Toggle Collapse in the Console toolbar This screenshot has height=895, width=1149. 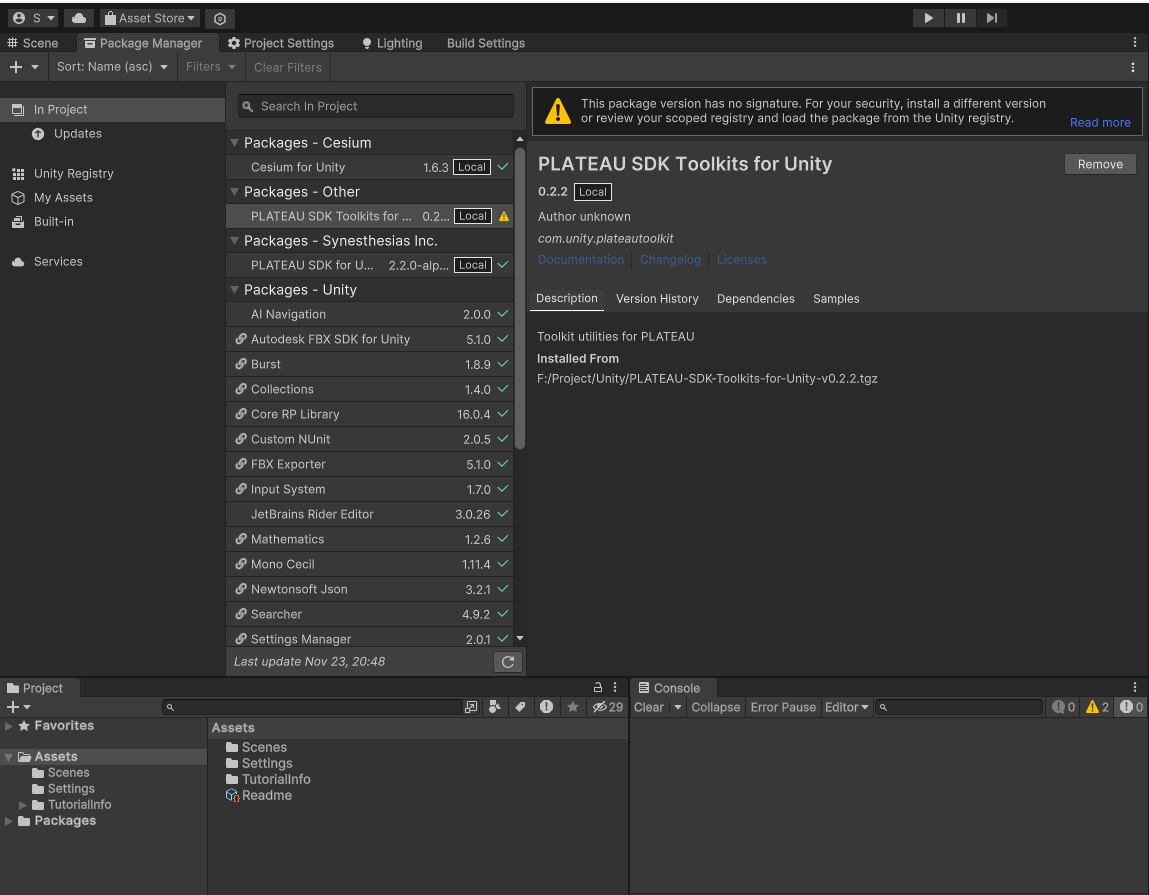click(x=716, y=707)
